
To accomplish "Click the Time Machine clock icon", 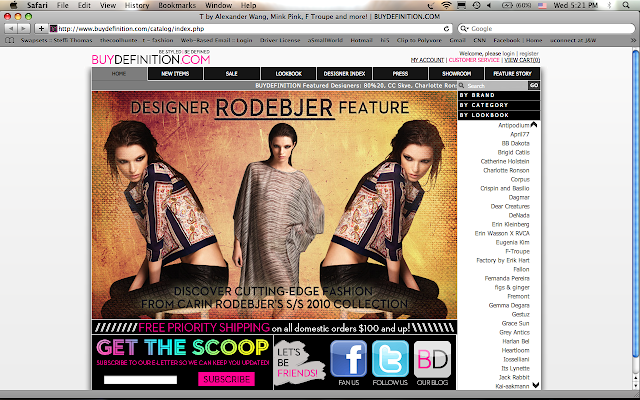I will (476, 5).
